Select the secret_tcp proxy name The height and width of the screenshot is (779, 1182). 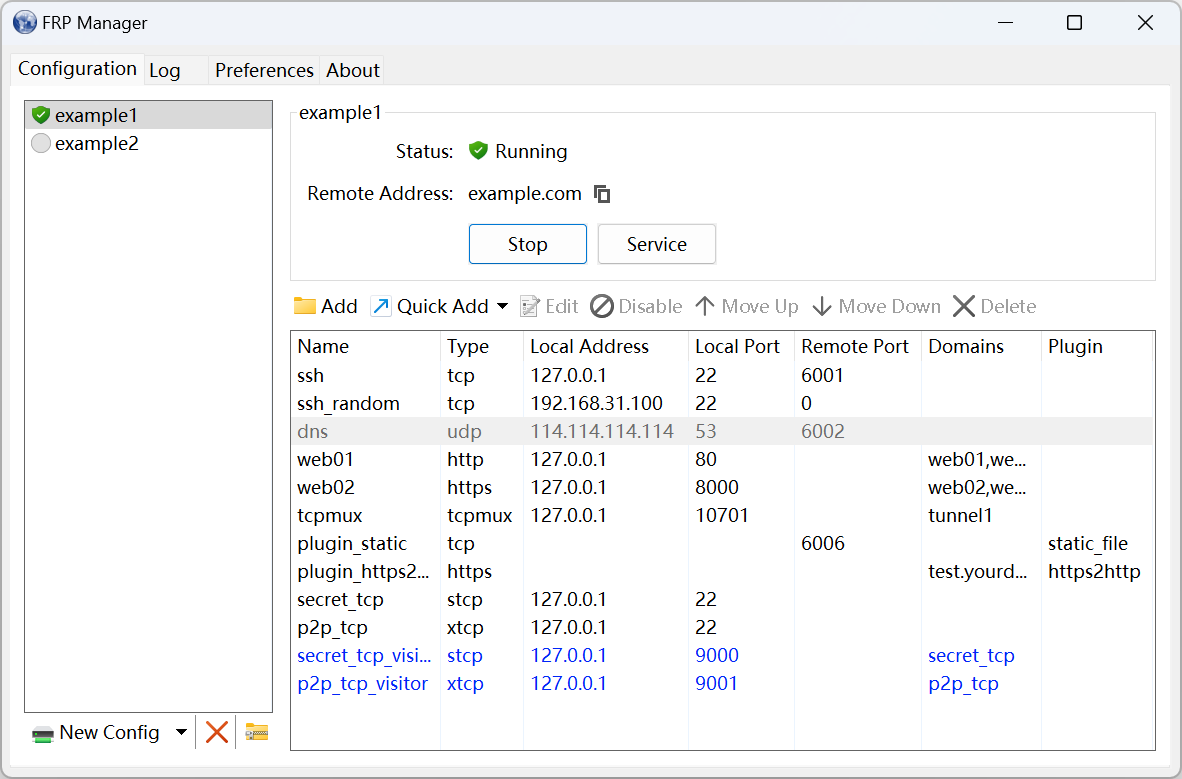(x=340, y=600)
